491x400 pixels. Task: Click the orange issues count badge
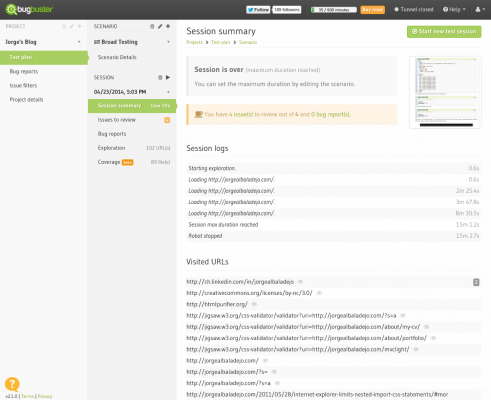[167, 120]
